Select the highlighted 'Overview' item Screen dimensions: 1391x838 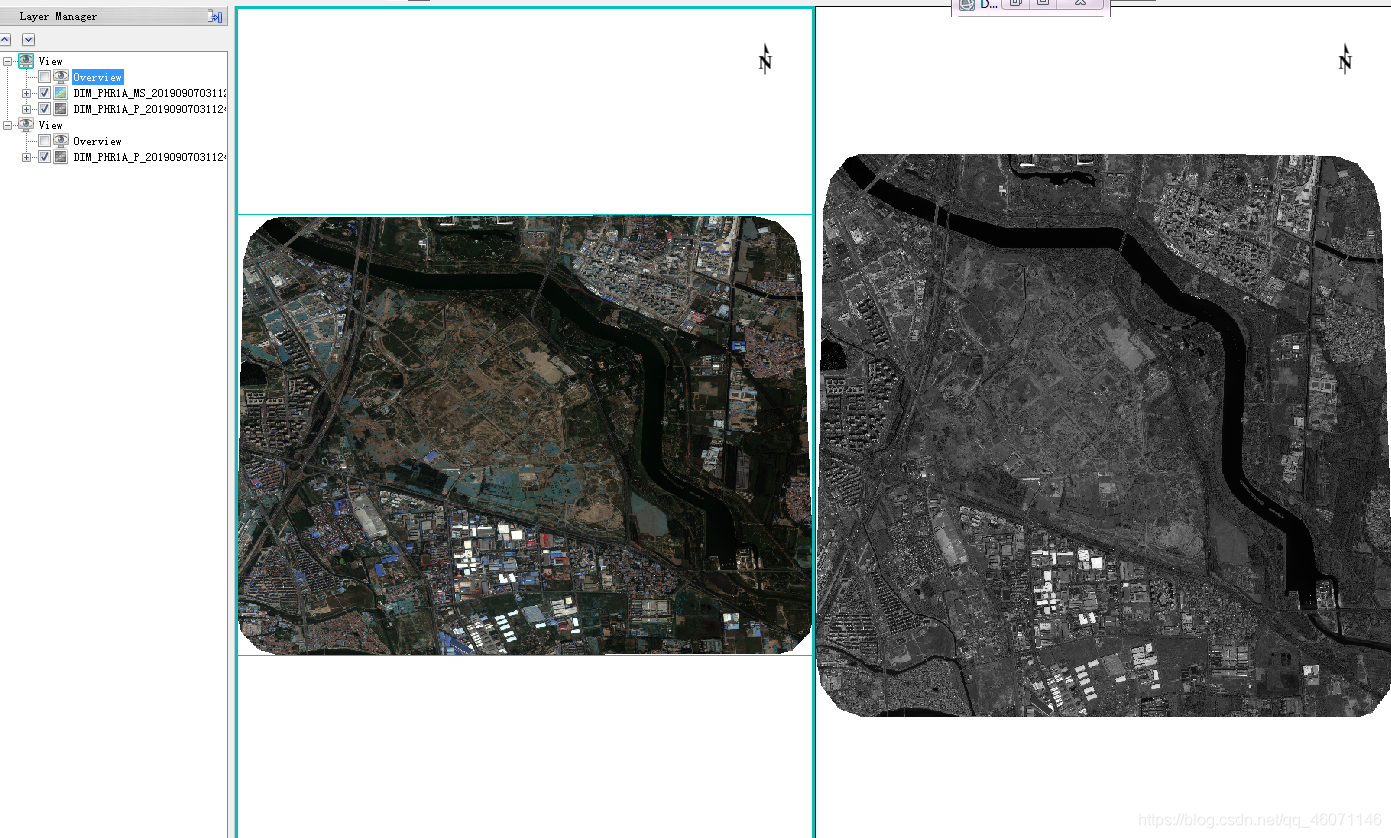coord(97,77)
